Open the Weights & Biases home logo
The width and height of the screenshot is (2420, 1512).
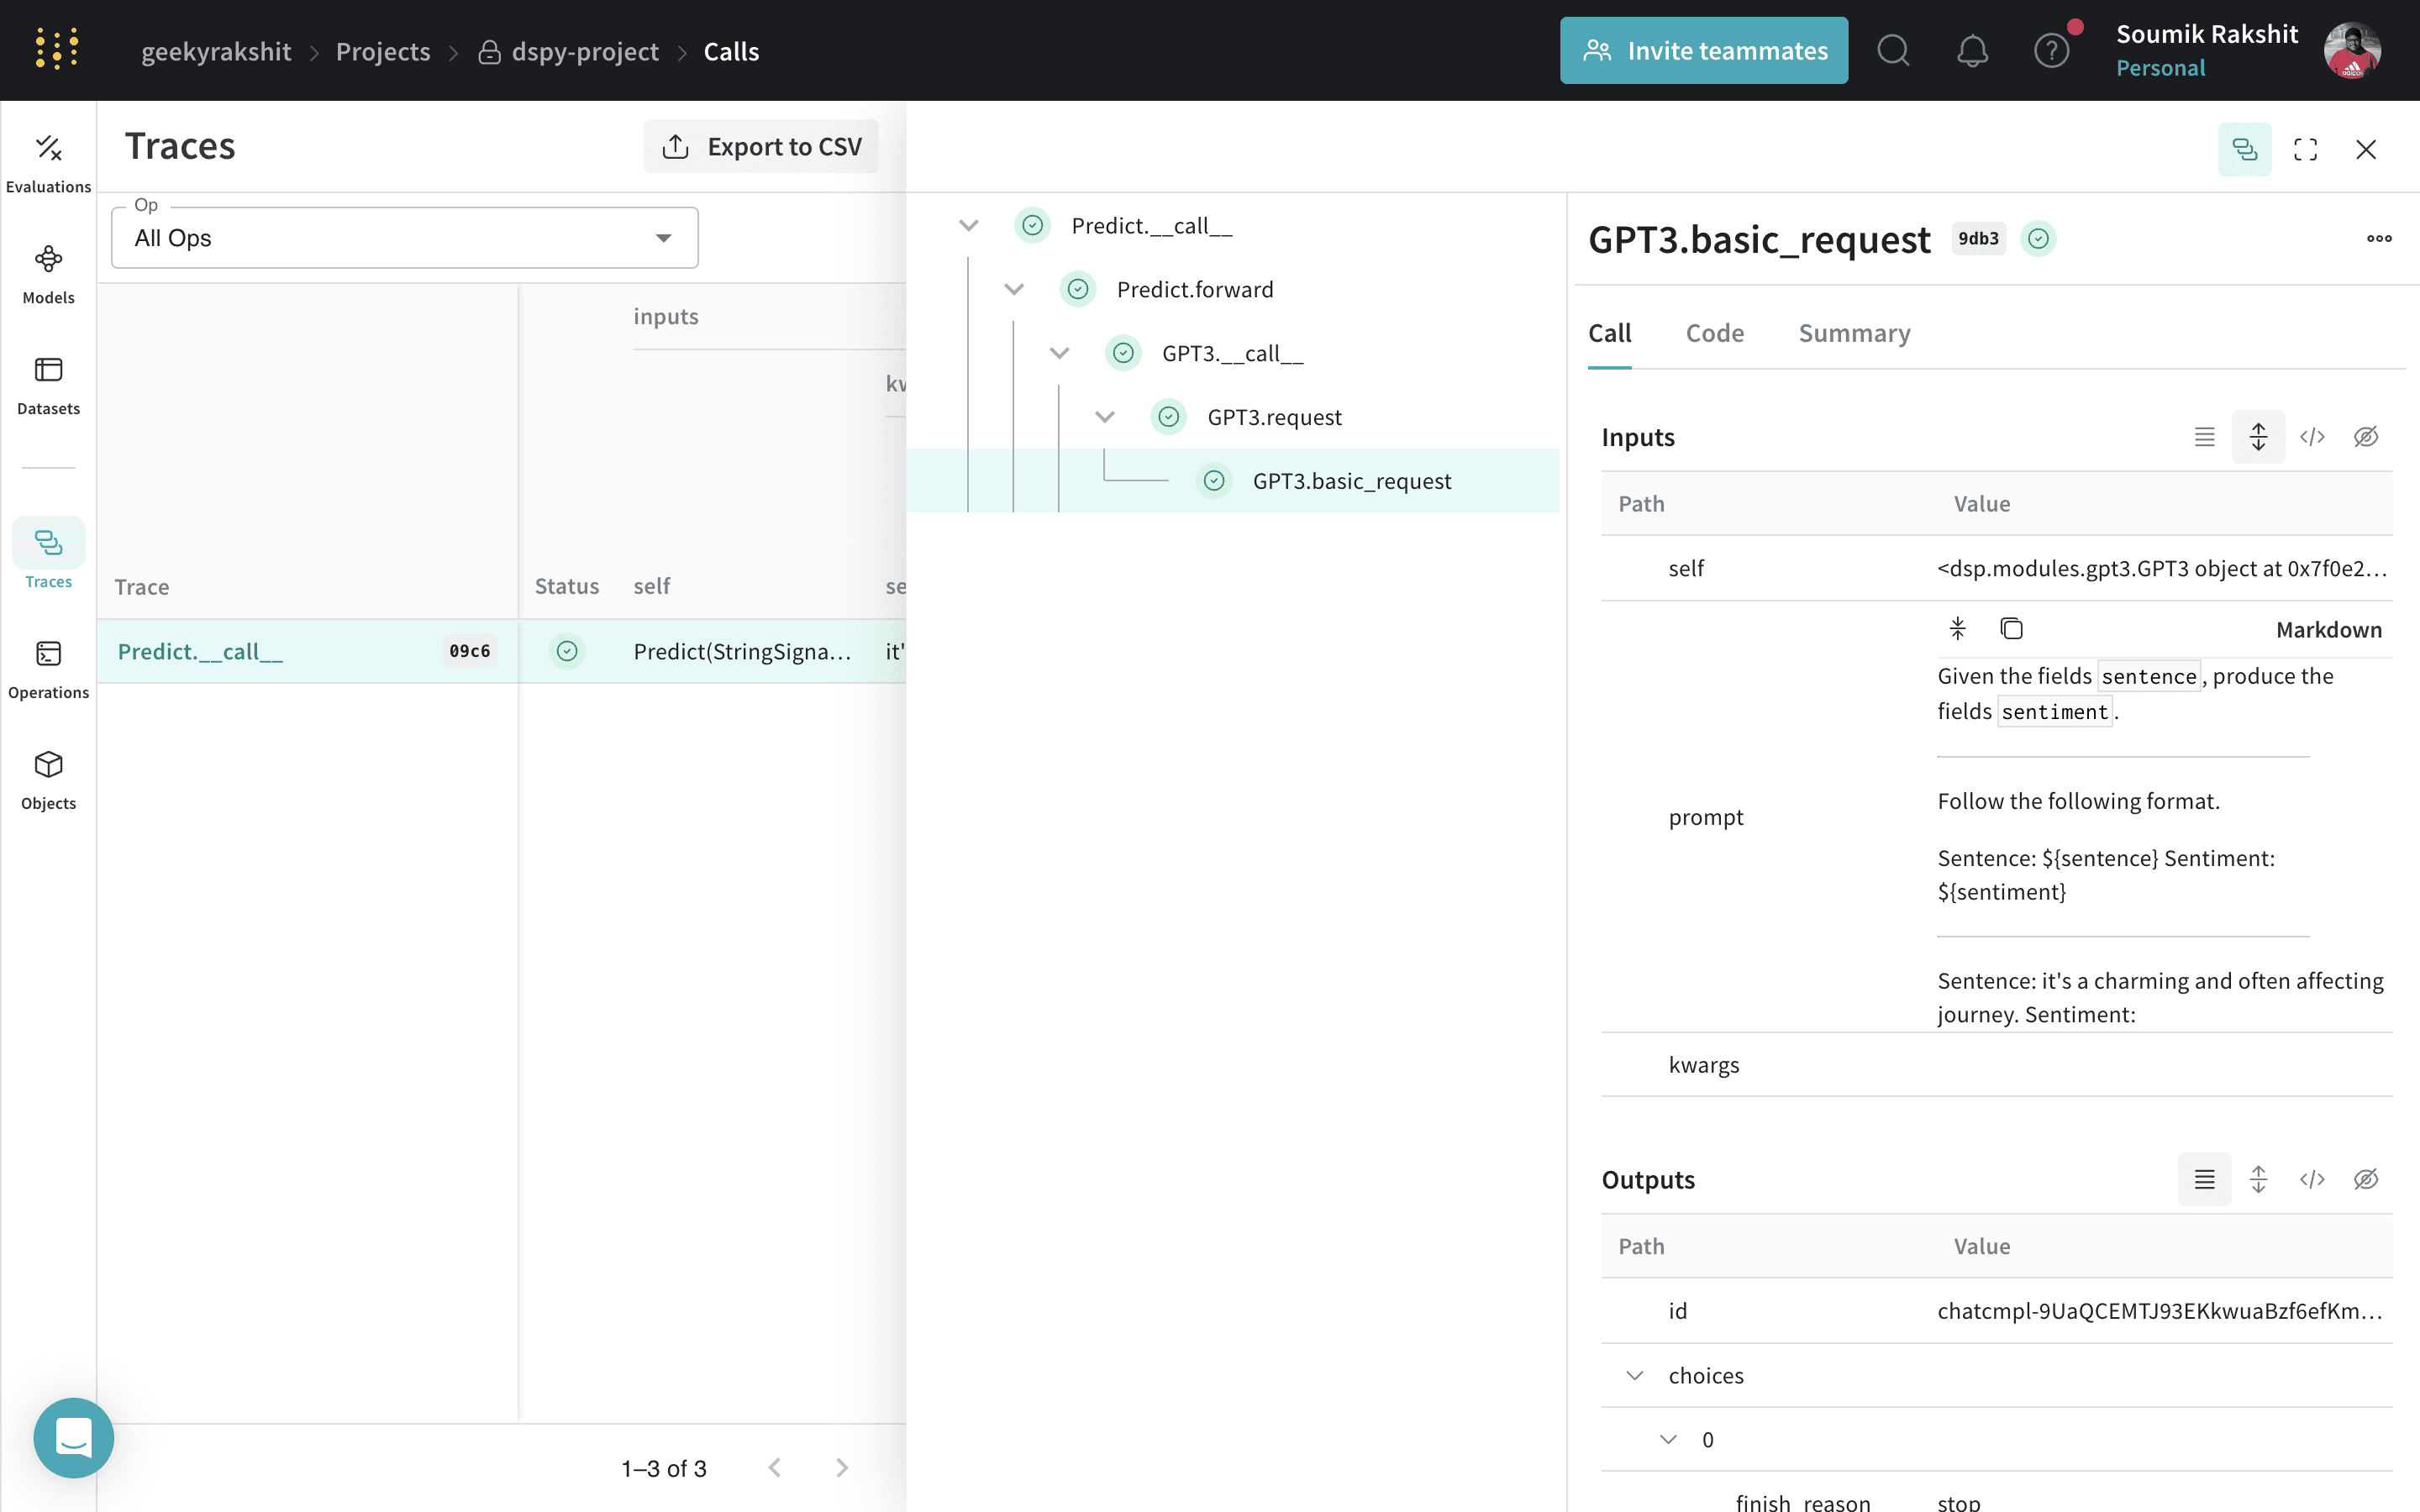57,49
